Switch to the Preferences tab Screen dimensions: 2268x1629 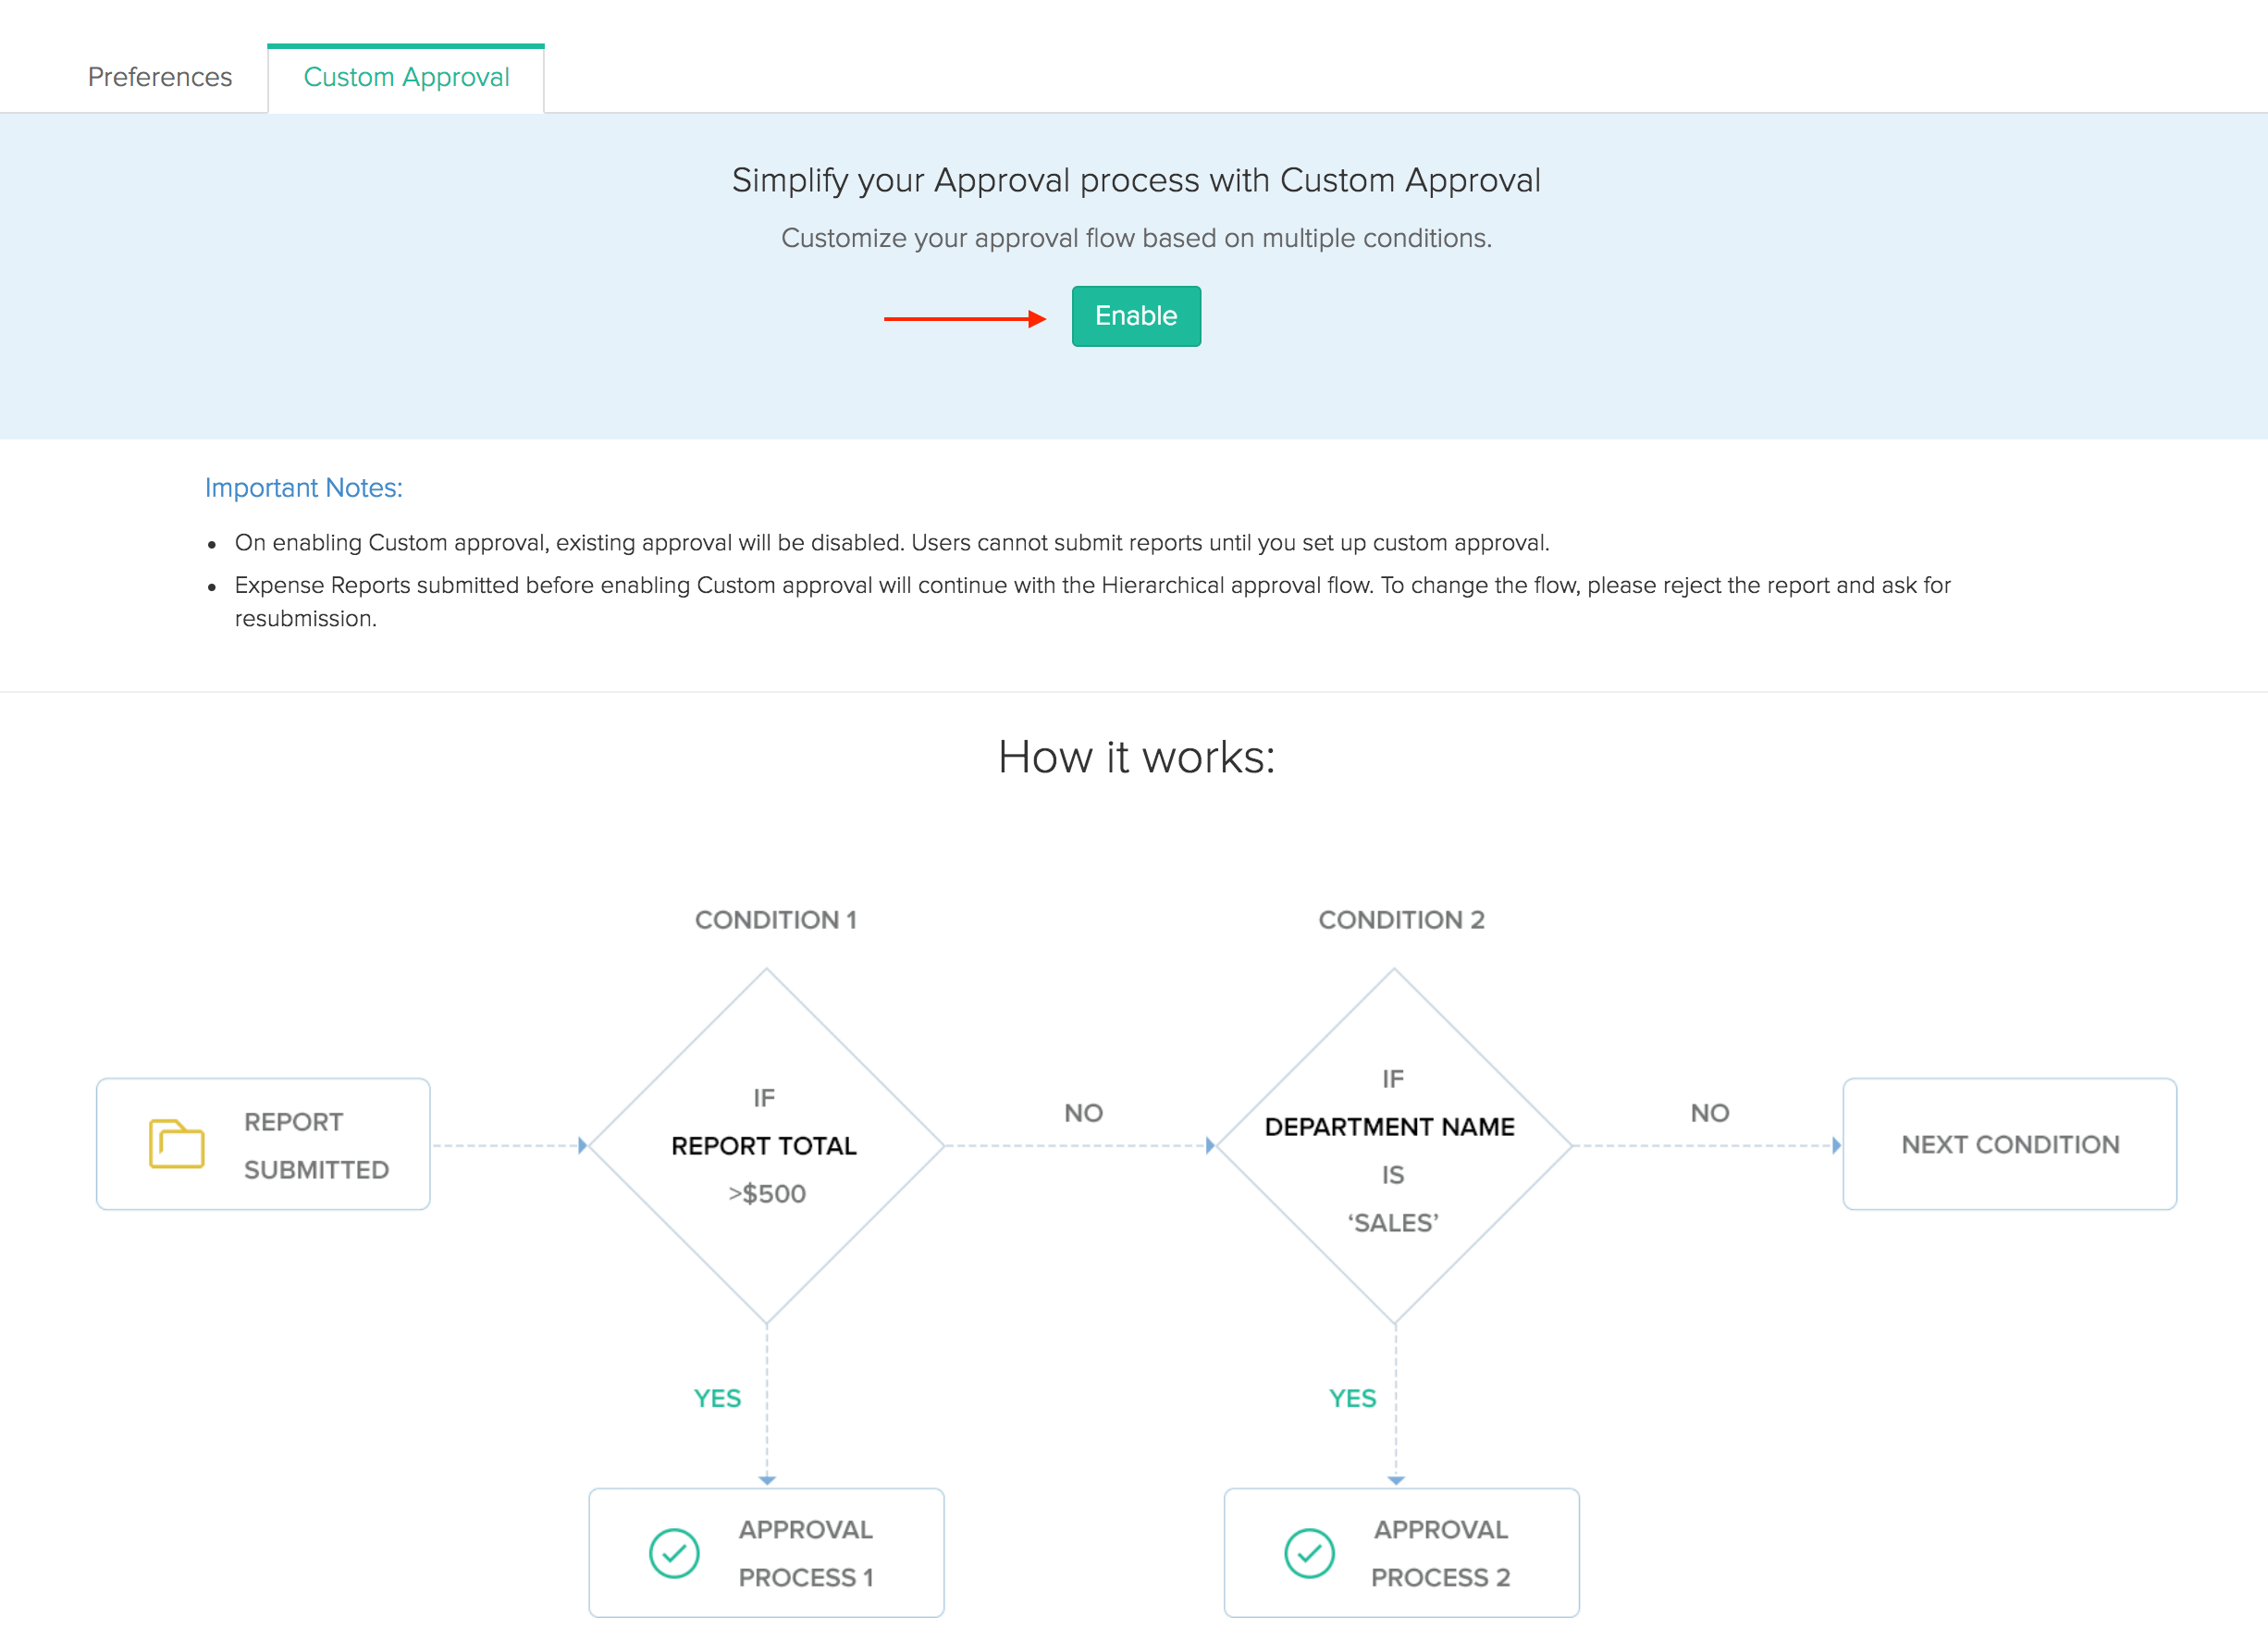click(x=160, y=77)
